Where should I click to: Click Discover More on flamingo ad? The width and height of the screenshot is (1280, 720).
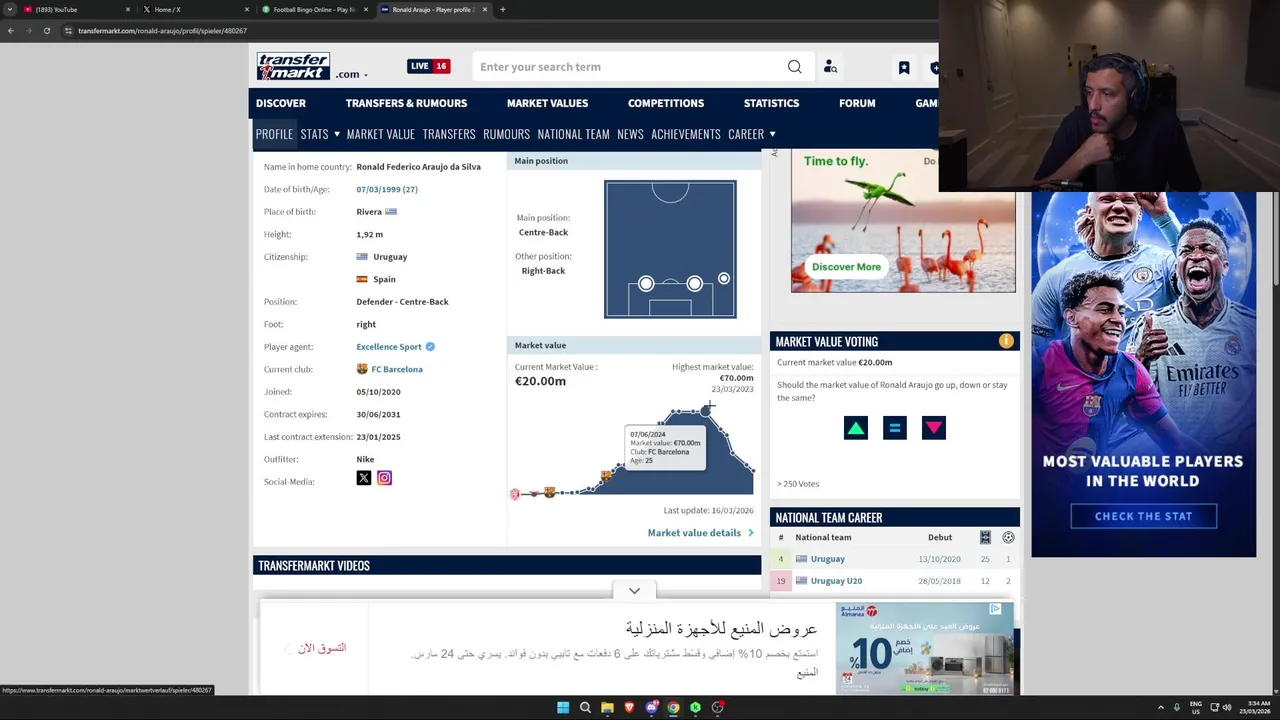tap(846, 267)
